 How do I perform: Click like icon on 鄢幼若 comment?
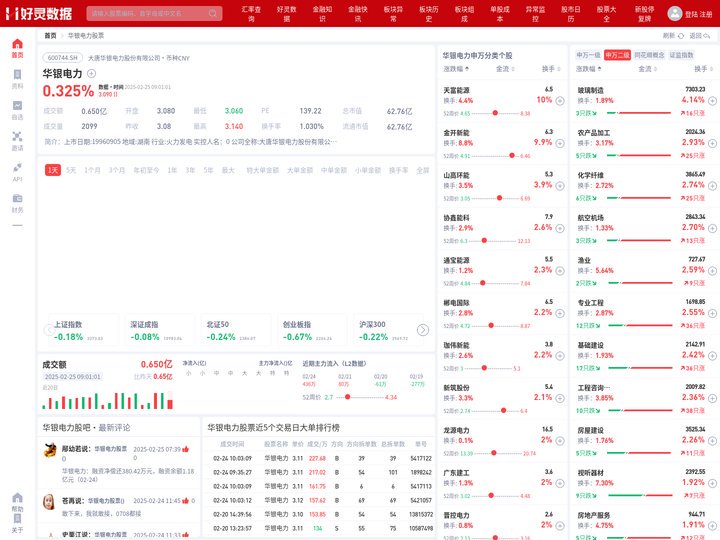click(186, 449)
